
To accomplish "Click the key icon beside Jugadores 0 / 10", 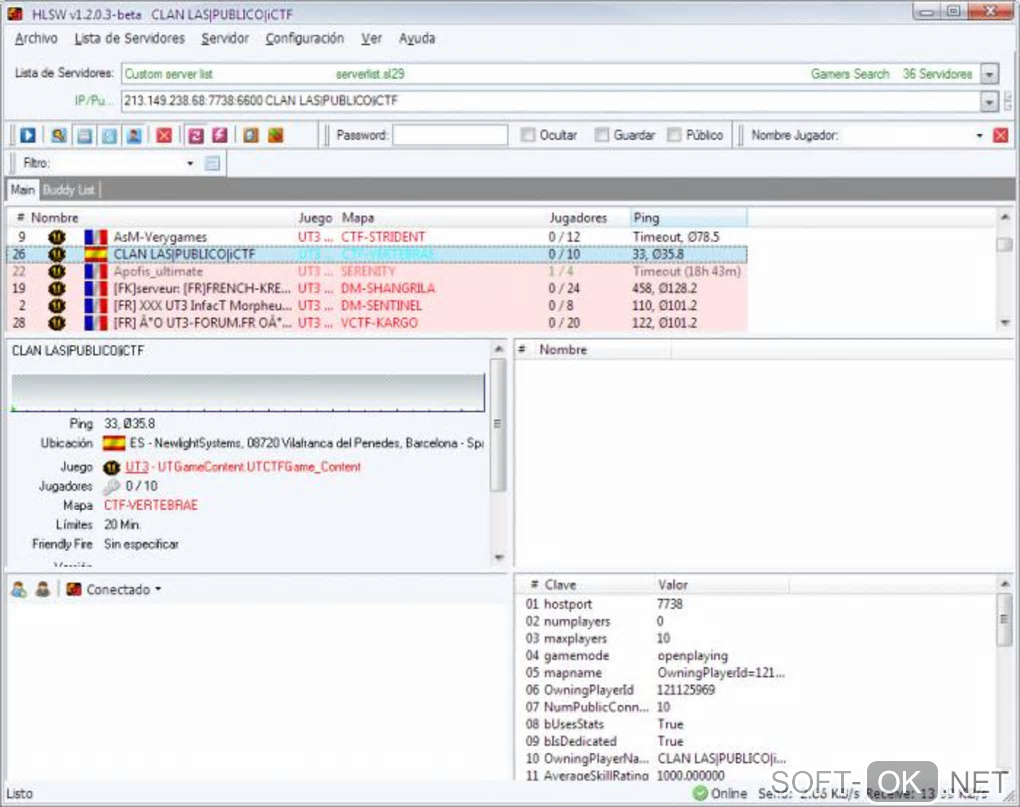I will click(112, 486).
